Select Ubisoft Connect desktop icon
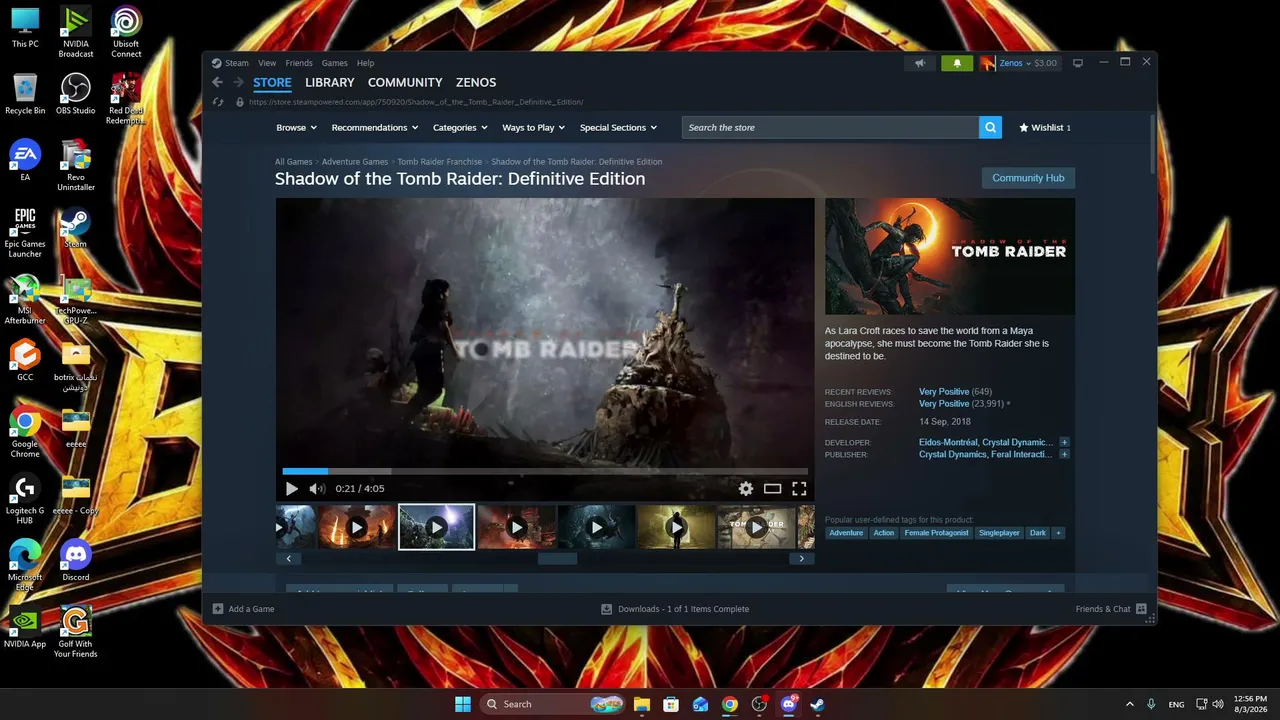The height and width of the screenshot is (720, 1280). point(126,33)
